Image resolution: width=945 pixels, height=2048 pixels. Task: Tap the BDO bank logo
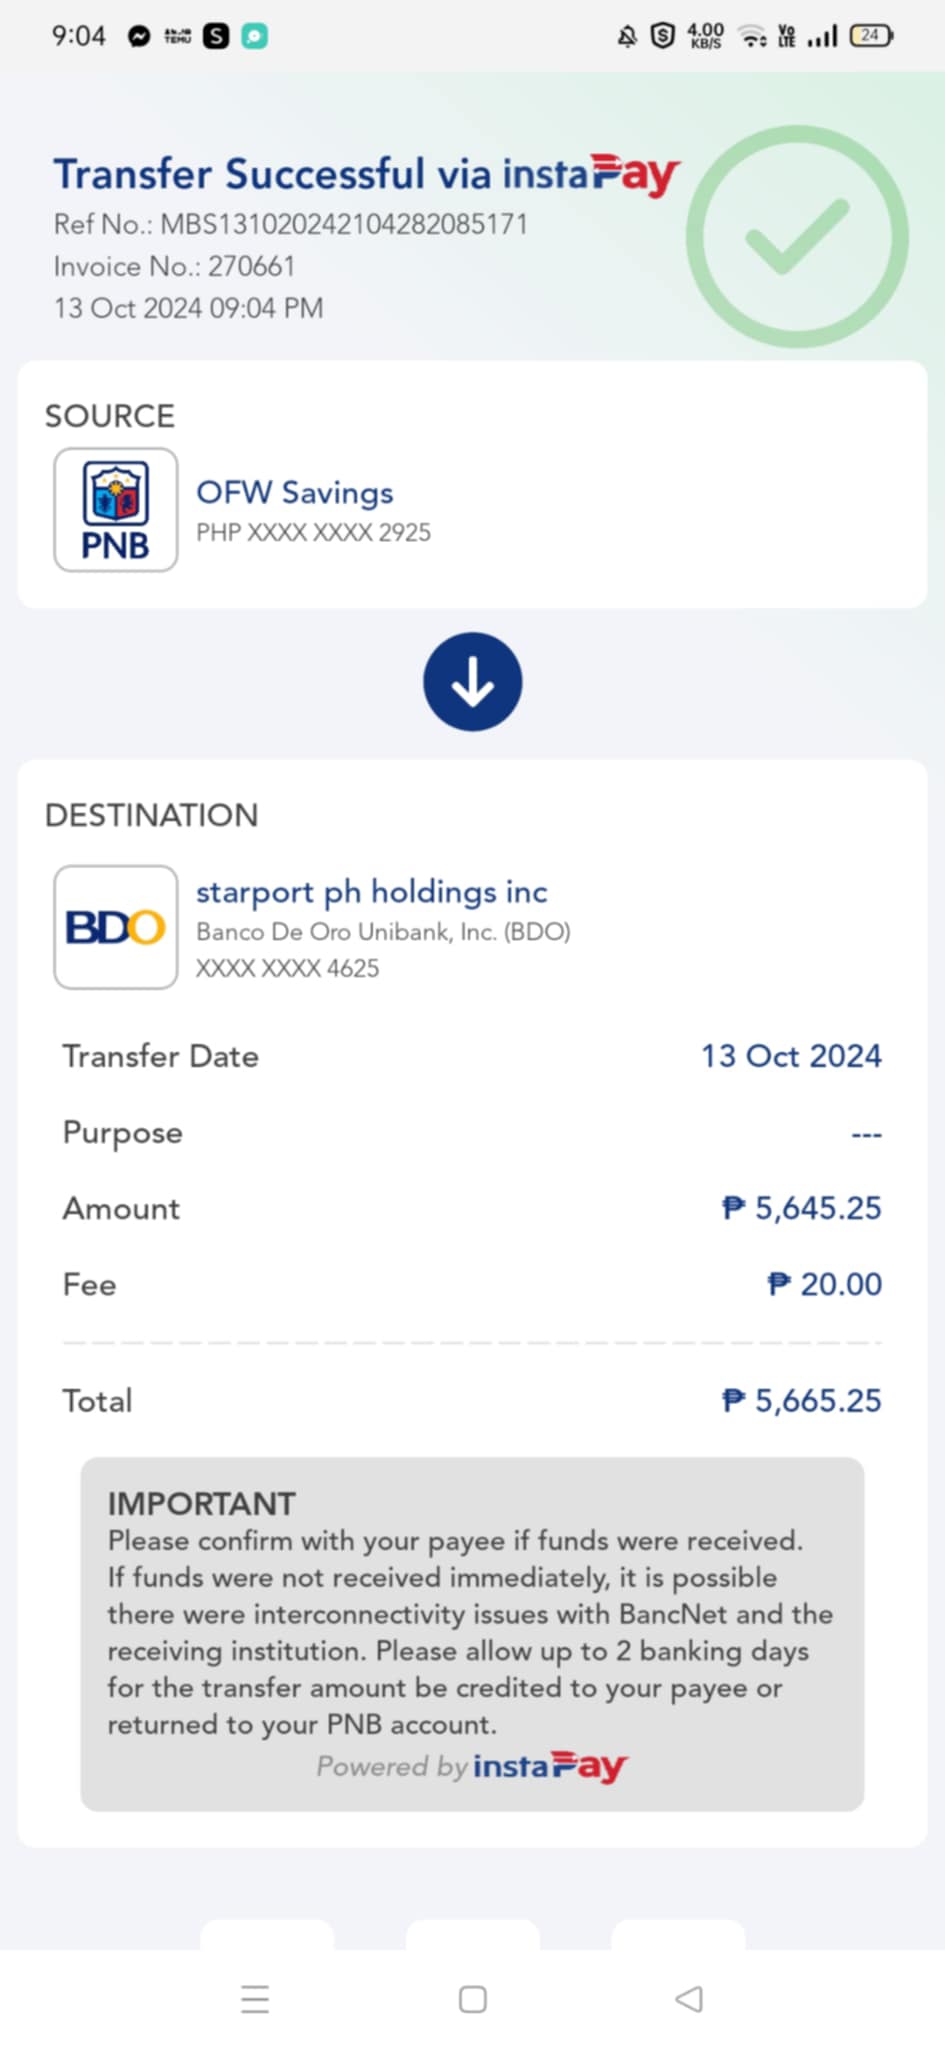pos(116,927)
